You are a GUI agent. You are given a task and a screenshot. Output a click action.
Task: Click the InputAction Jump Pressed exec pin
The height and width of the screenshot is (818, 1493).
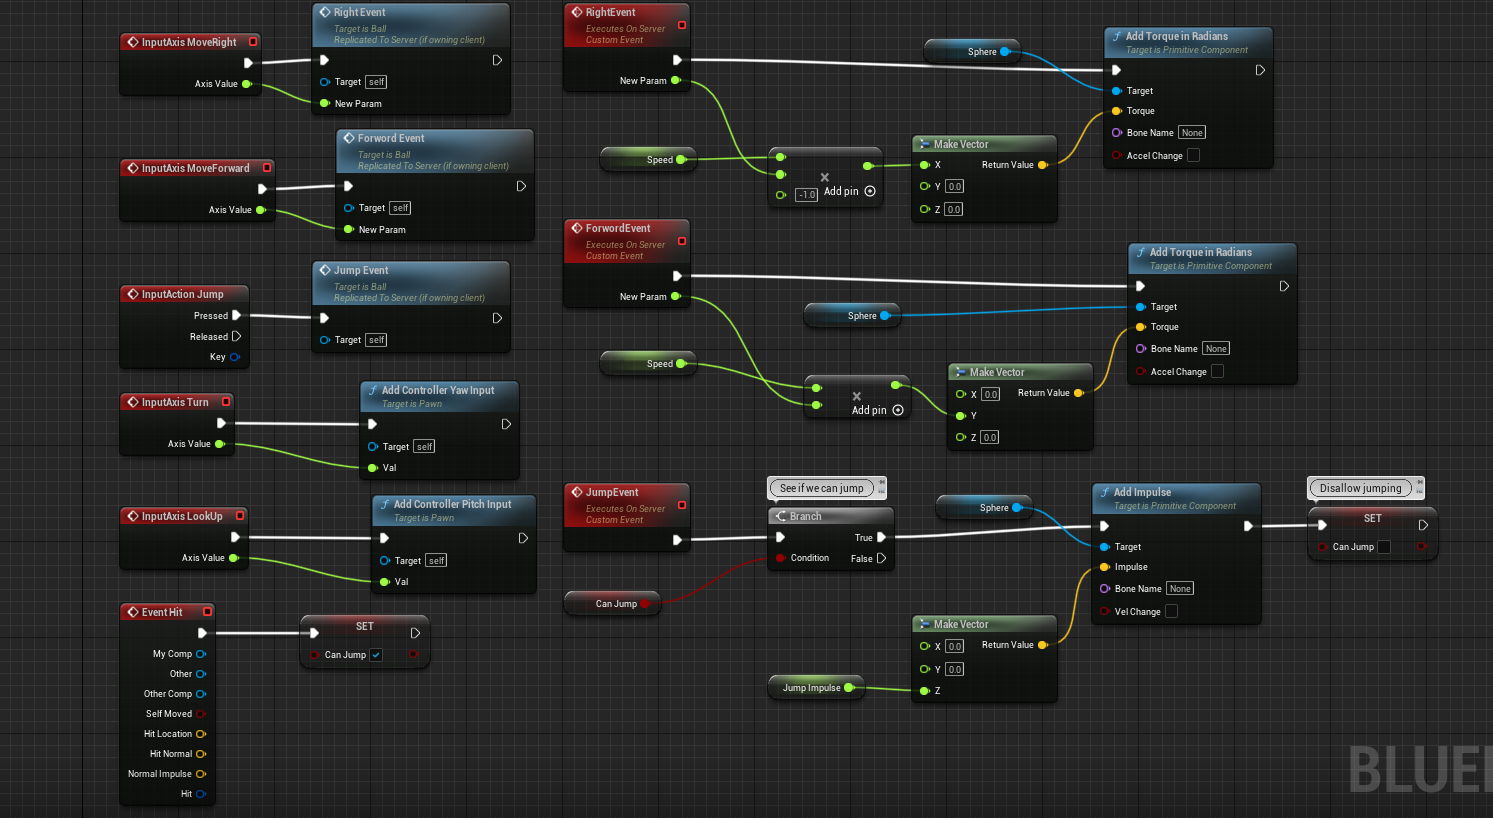[x=236, y=315]
